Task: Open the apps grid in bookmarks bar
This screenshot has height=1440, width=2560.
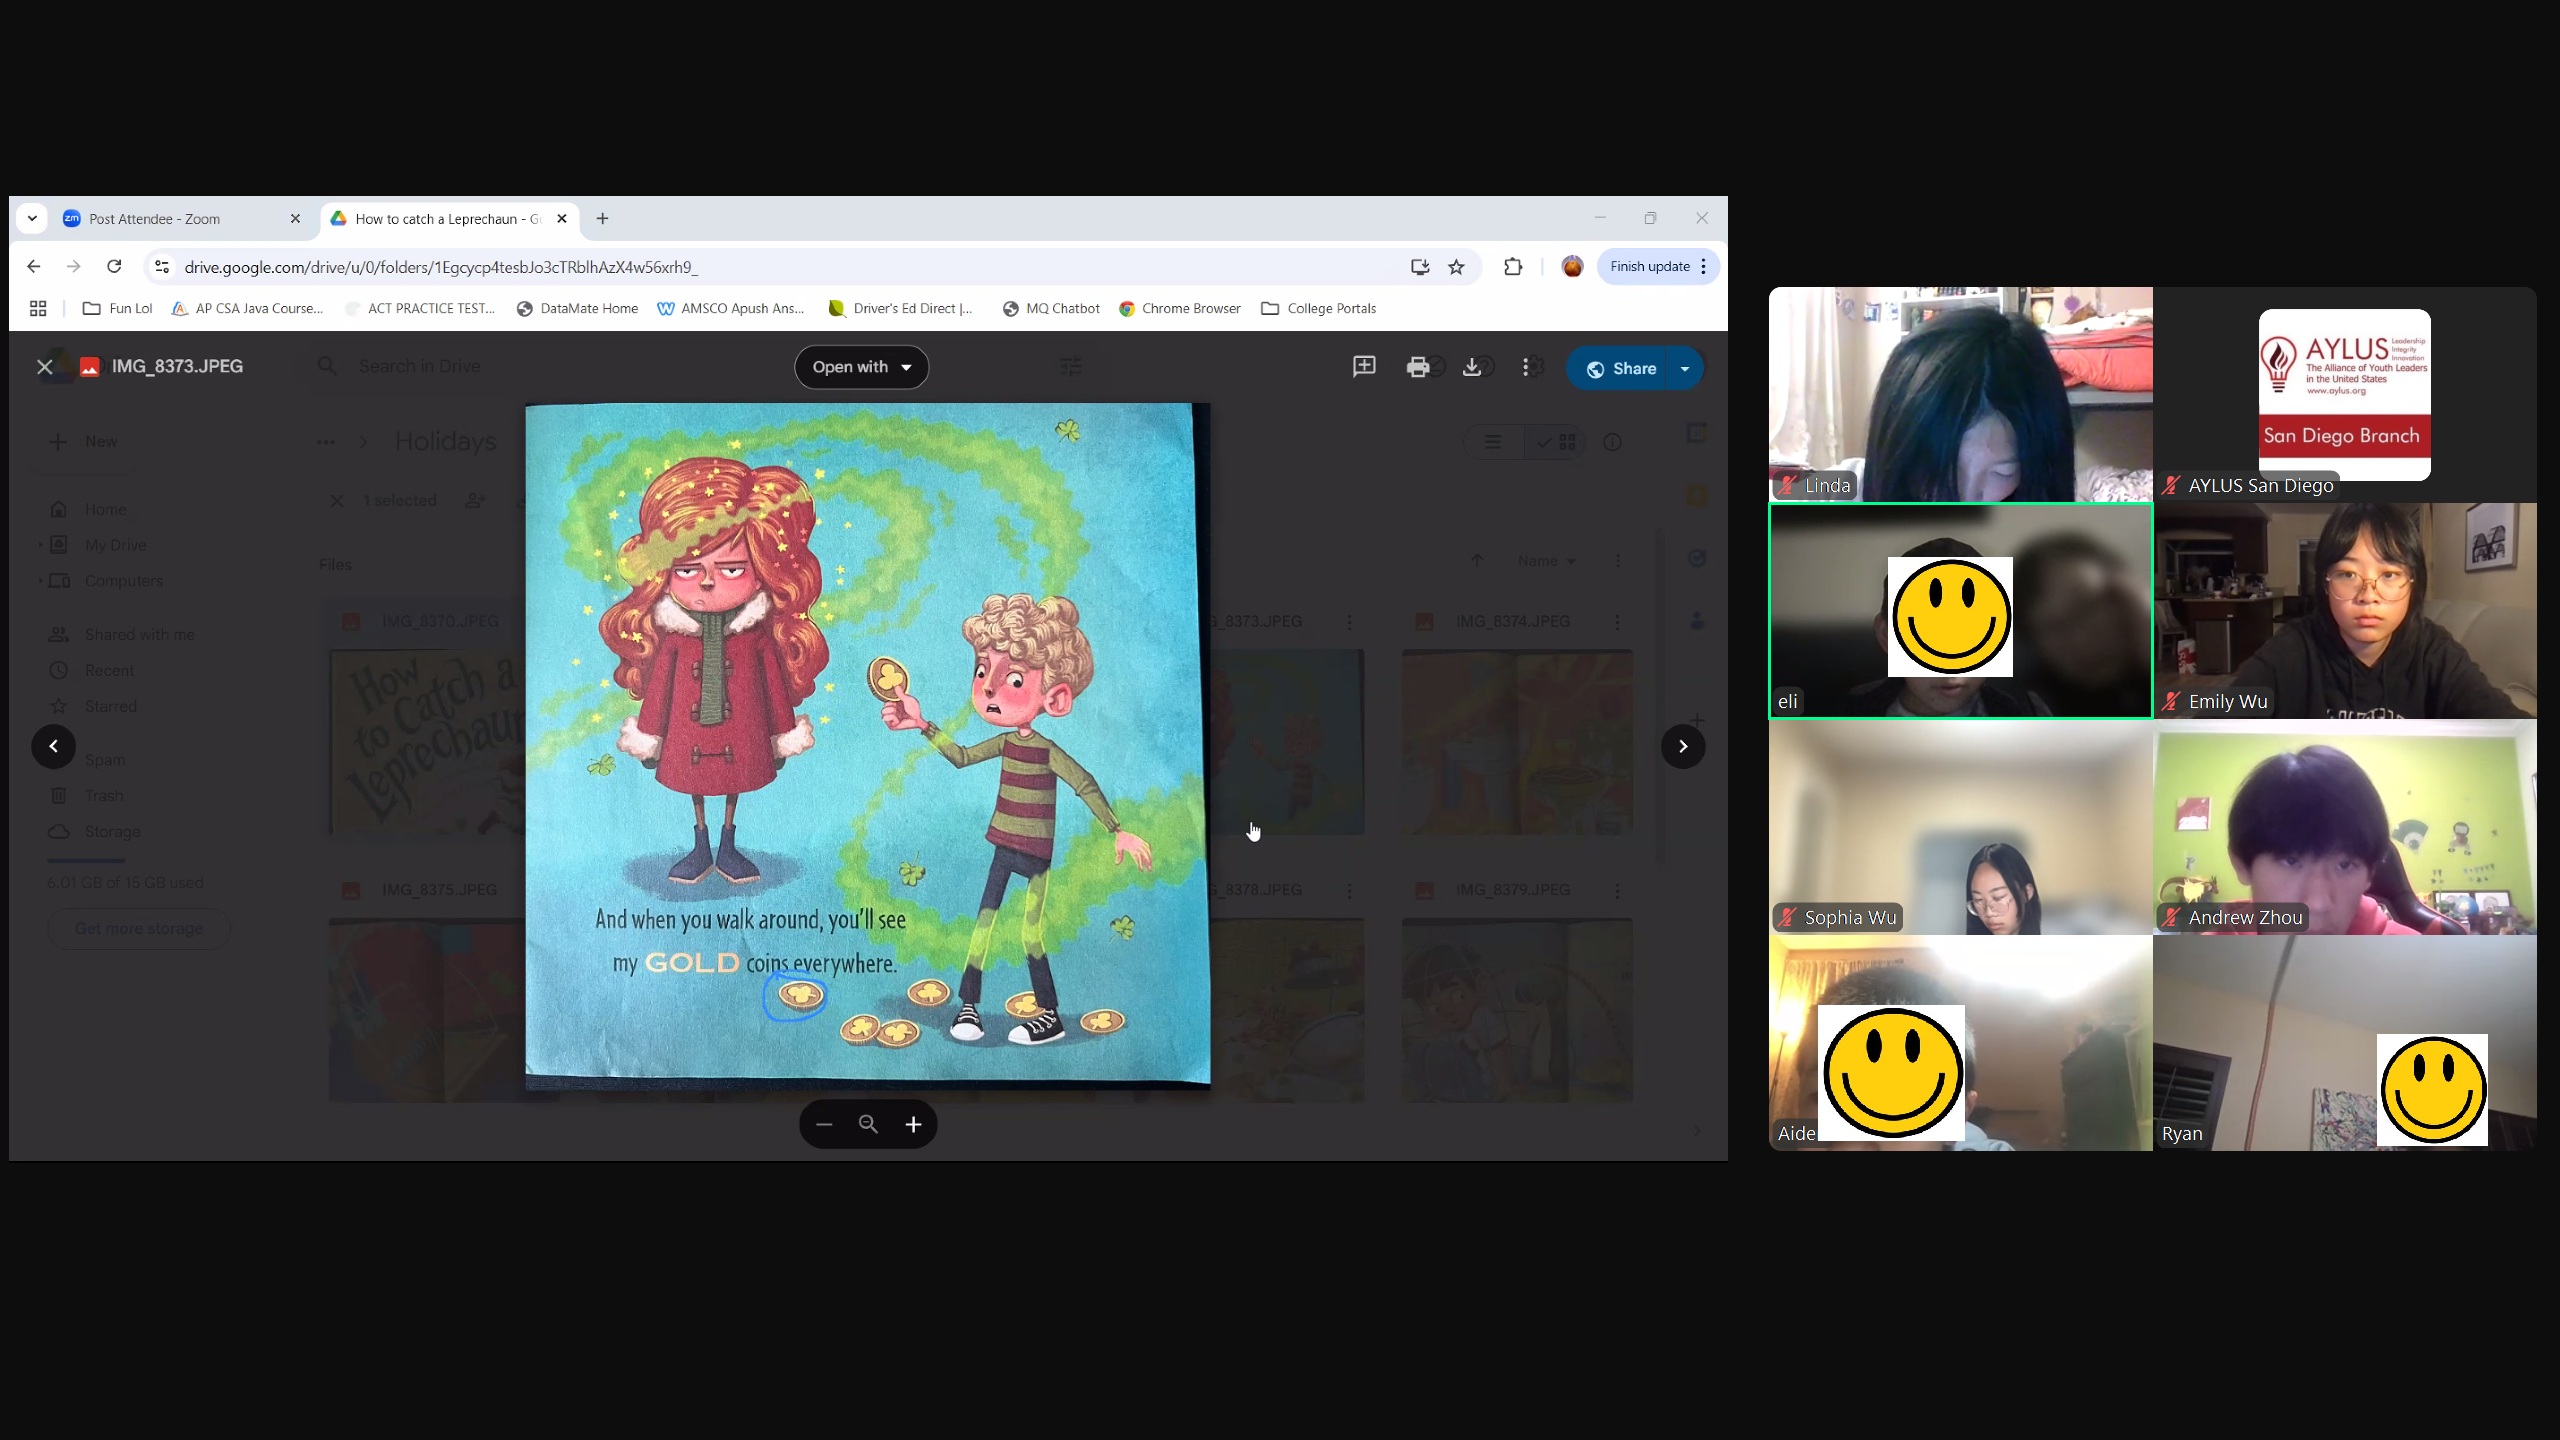Action: click(38, 309)
